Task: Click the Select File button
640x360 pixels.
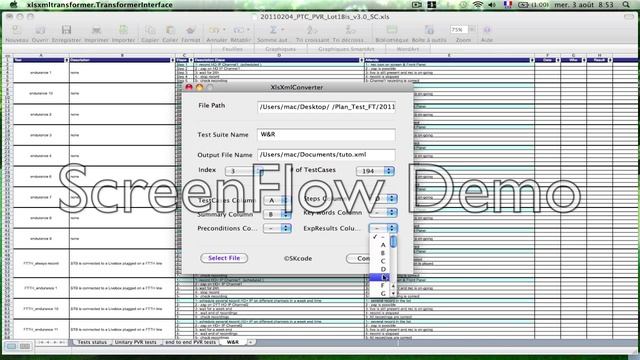Action: [x=224, y=258]
